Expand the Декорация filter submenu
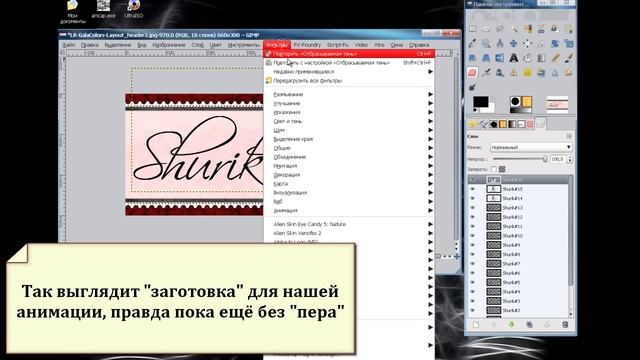This screenshot has height=360, width=640. (349, 175)
